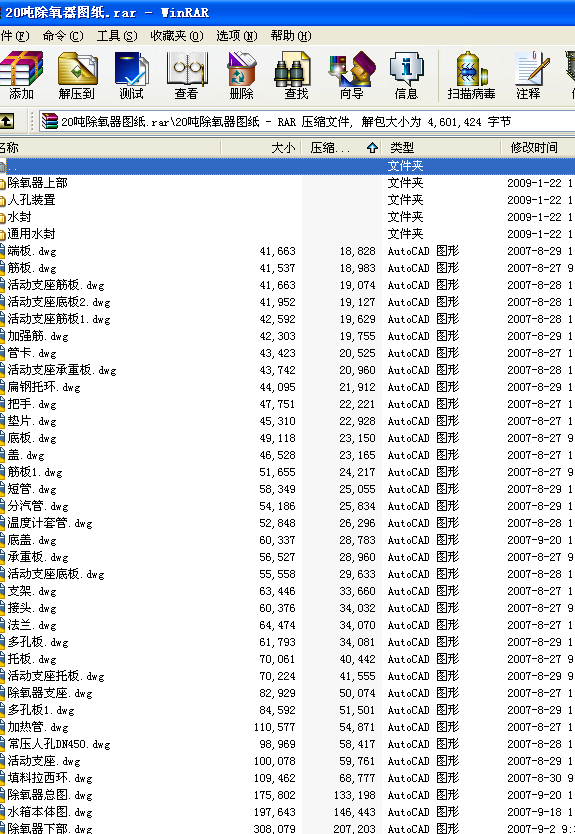Sort by the 修改时间 column header
Screen dimensions: 575x834
pyautogui.click(x=538, y=147)
